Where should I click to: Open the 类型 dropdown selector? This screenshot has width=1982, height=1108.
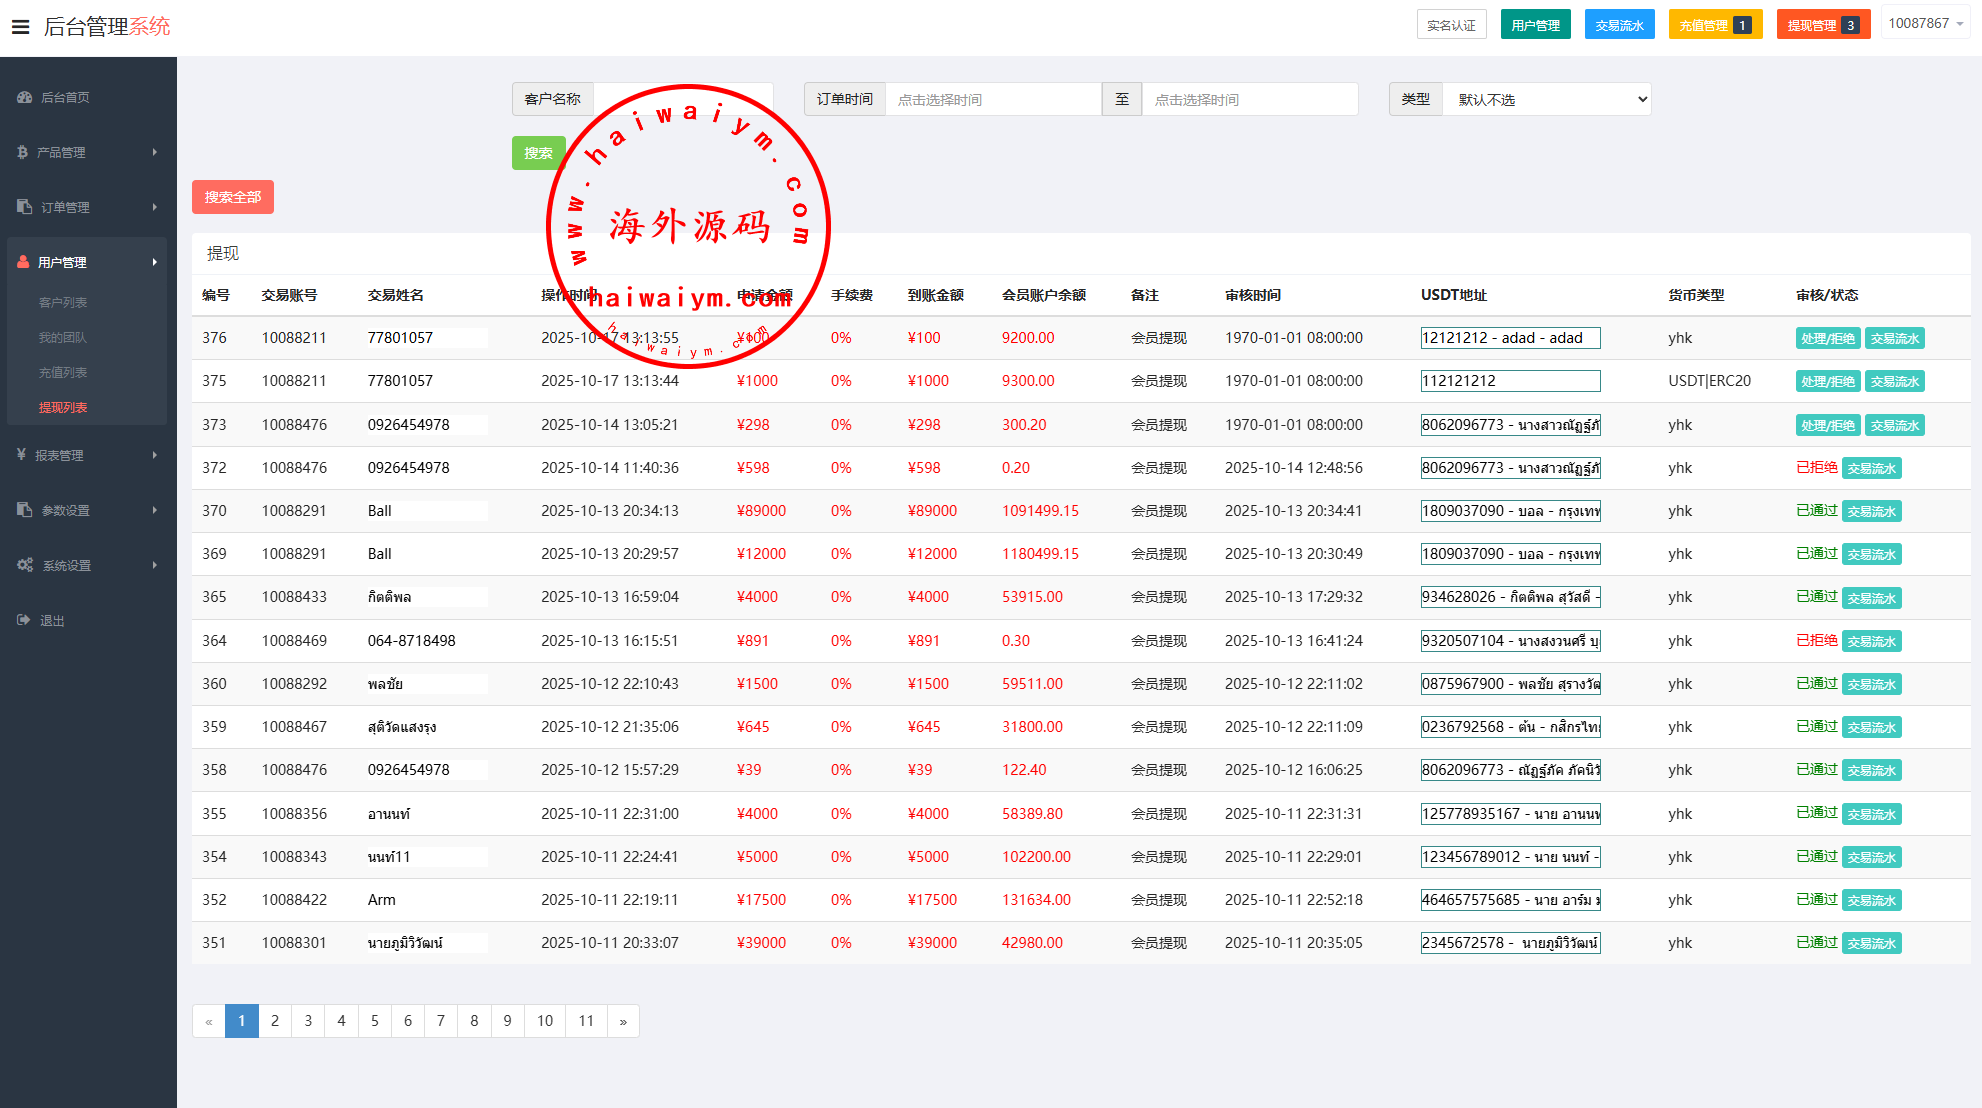tap(1546, 99)
